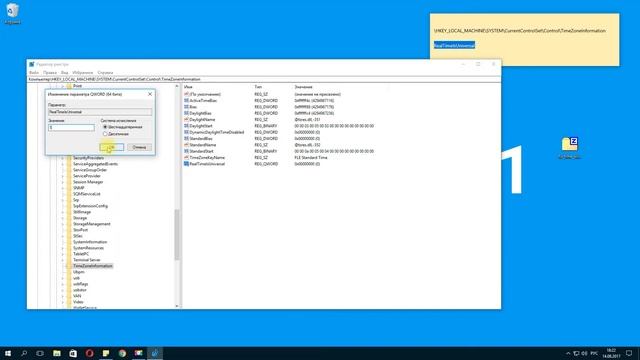Click the keyboard language indicator in tray
The height and width of the screenshot is (360, 640).
coord(594,353)
